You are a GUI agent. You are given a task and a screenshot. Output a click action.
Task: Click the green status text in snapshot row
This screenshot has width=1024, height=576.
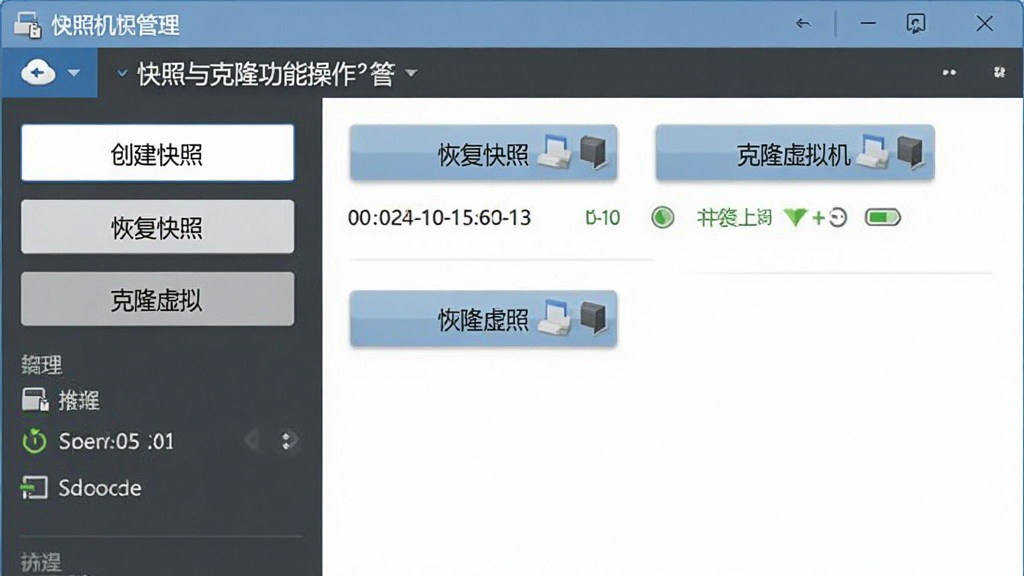(x=735, y=217)
